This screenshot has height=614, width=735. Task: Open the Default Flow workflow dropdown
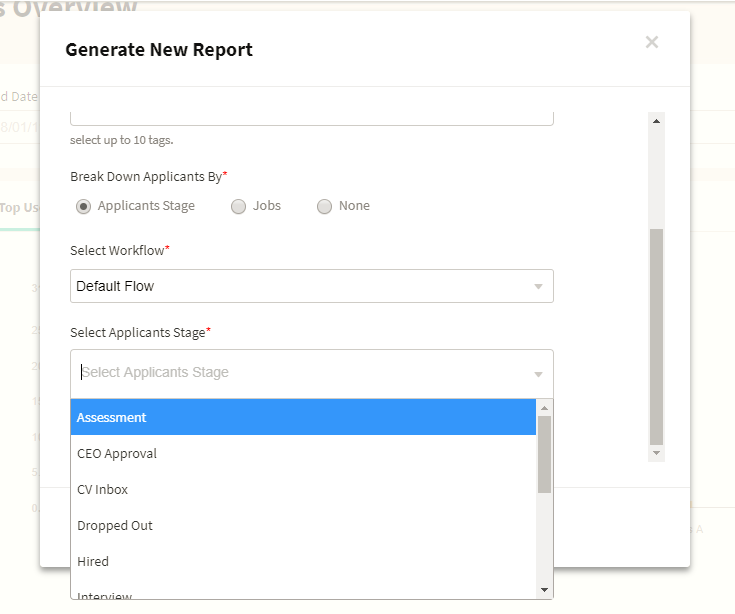pyautogui.click(x=312, y=286)
